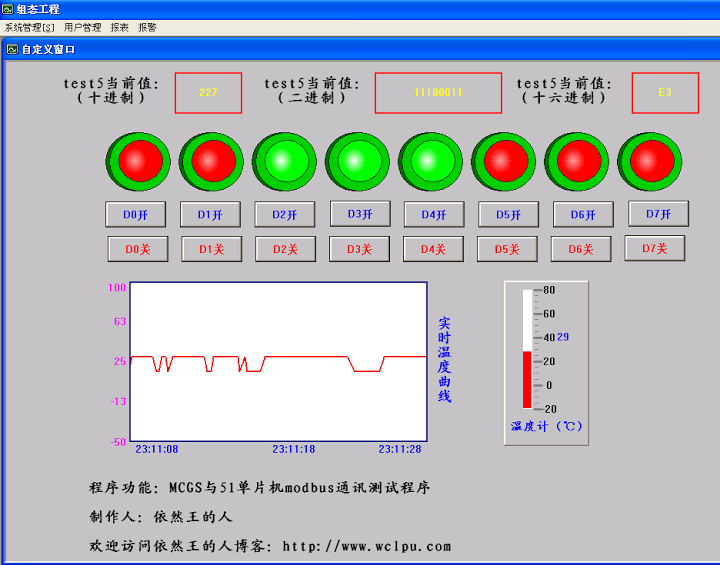Click the first red indicator lamp above D0开
The image size is (720, 565).
(x=138, y=162)
